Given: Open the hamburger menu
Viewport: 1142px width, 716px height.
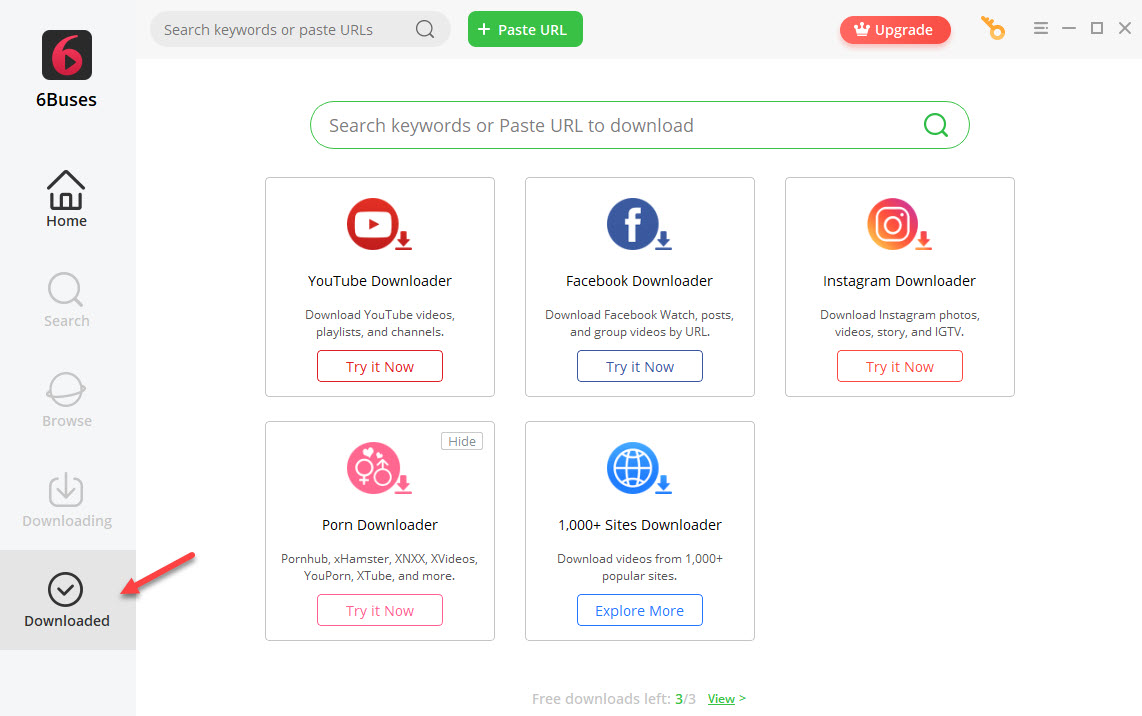Looking at the screenshot, I should (x=1041, y=28).
